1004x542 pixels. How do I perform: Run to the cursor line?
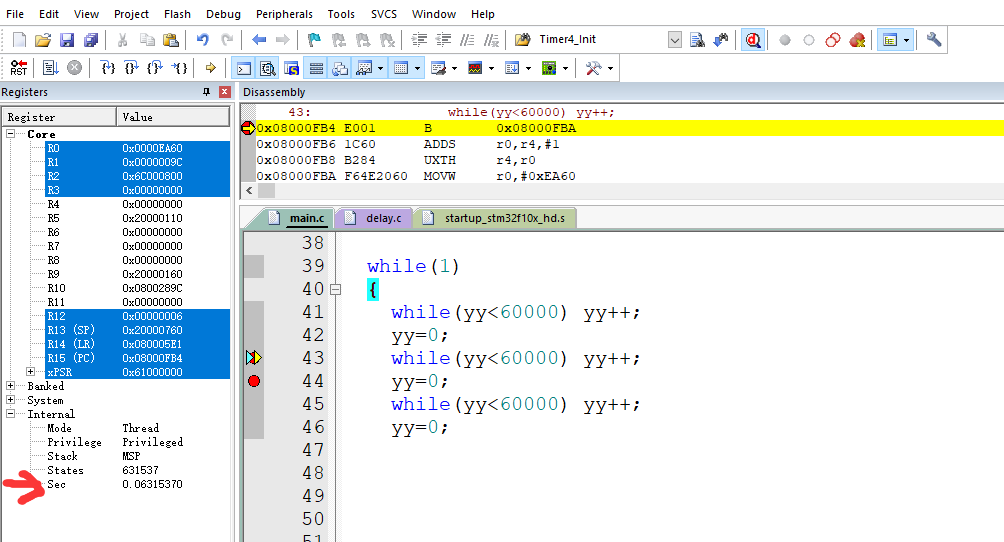coord(179,67)
